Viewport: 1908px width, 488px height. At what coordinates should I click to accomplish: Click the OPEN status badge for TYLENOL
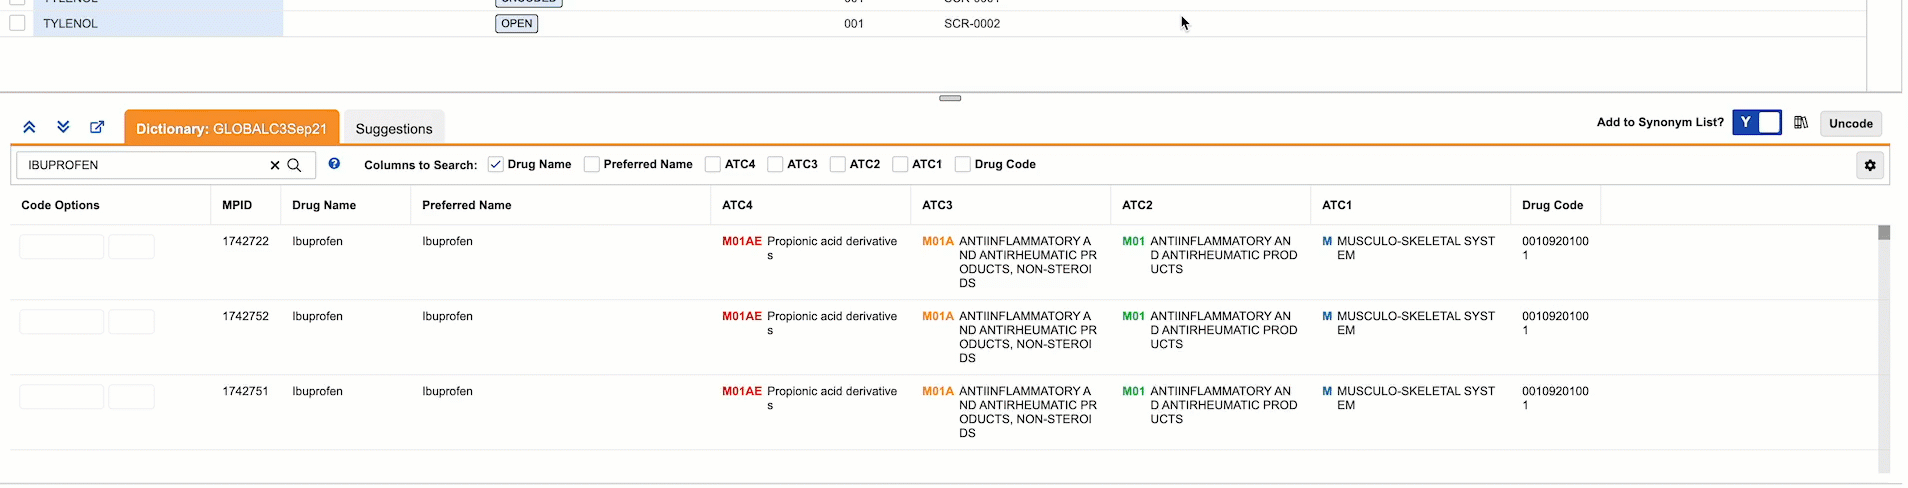click(516, 24)
